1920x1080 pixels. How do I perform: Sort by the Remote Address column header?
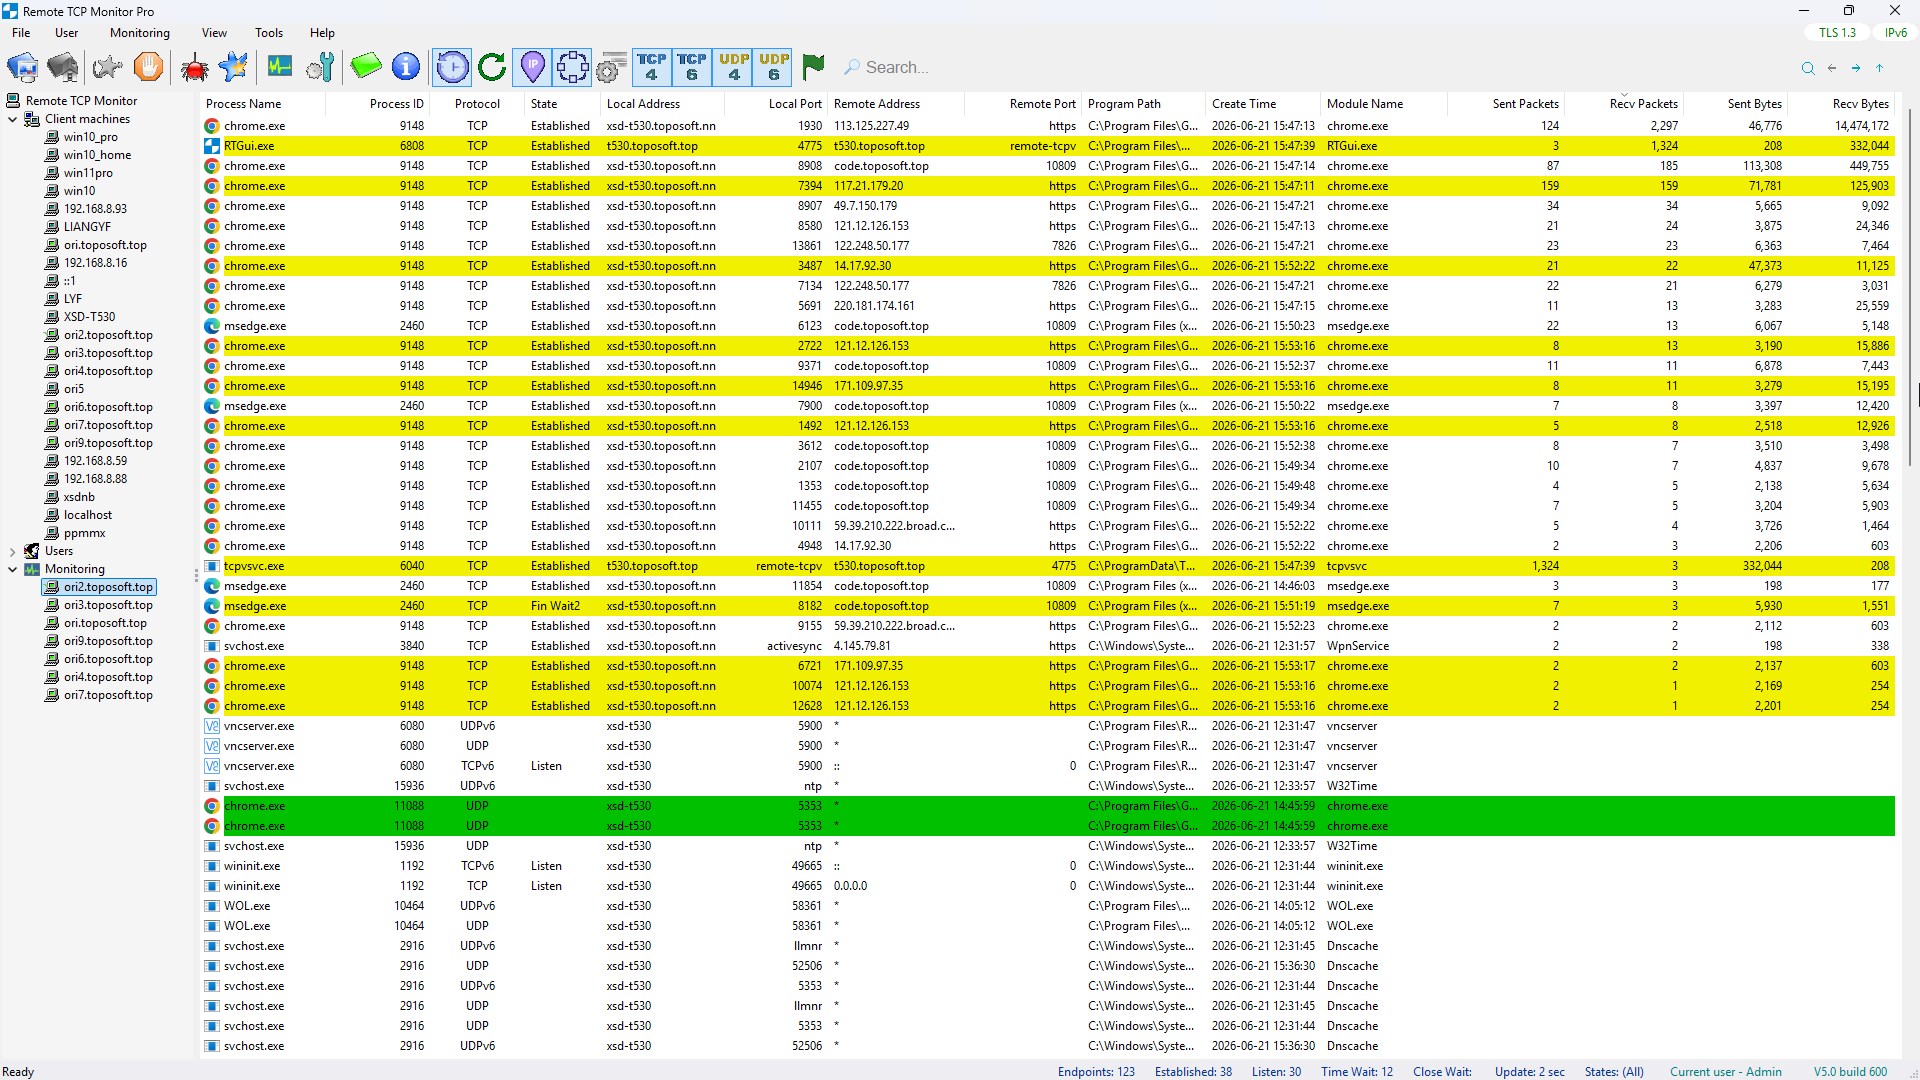pyautogui.click(x=897, y=104)
